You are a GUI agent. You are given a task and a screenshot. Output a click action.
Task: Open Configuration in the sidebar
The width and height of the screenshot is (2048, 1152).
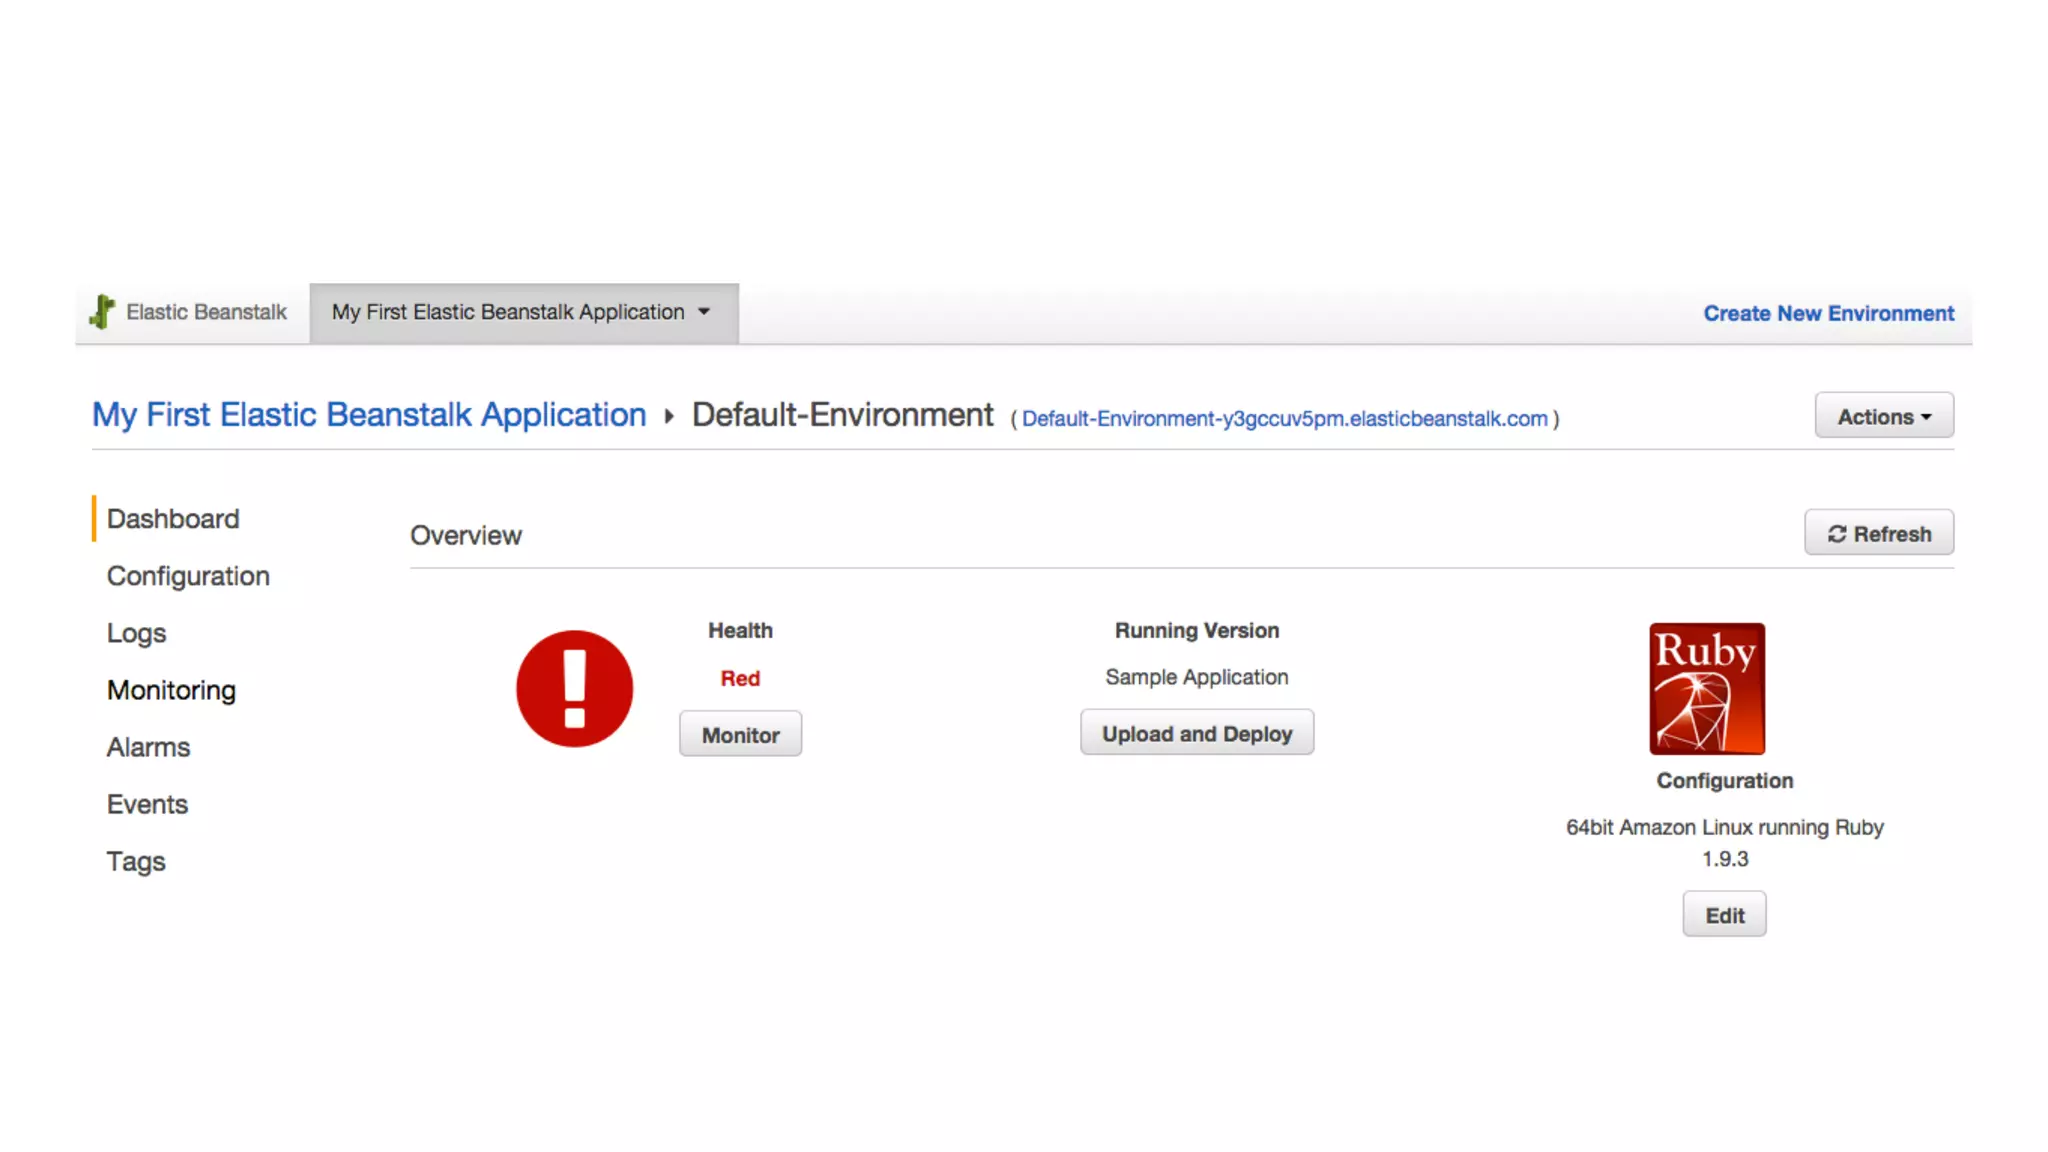[188, 576]
